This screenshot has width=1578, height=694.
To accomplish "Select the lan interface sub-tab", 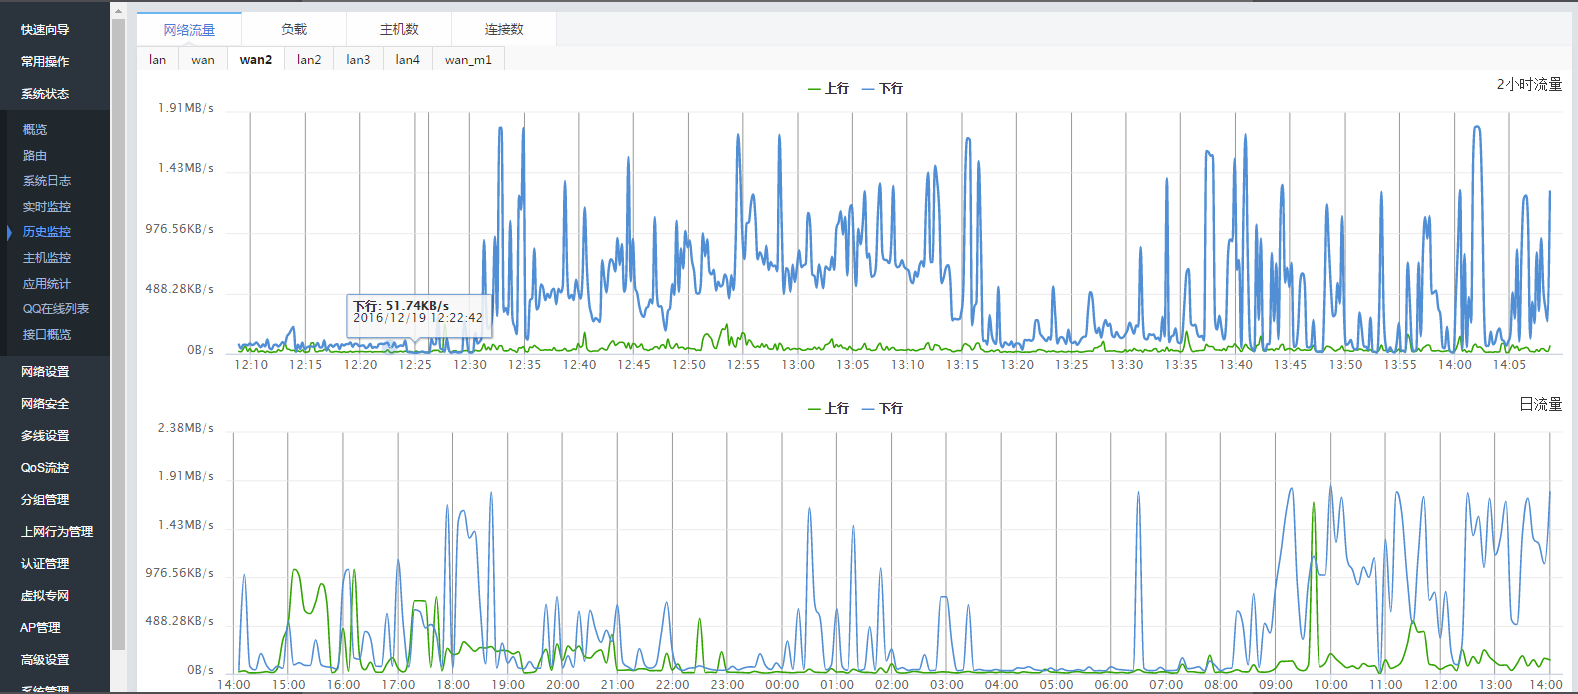I will 158,60.
